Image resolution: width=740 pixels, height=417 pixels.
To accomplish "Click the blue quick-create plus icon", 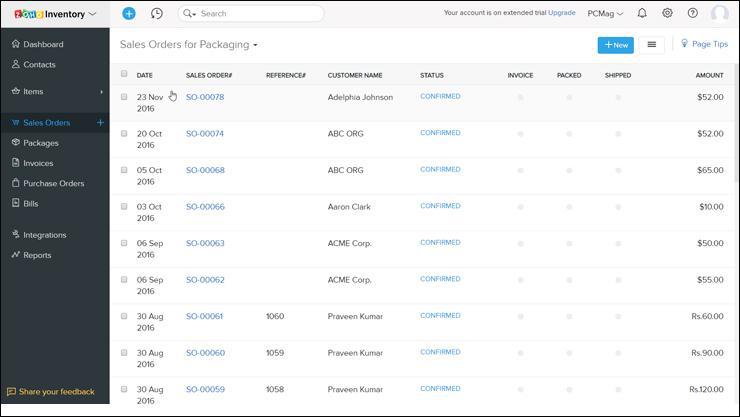I will (129, 14).
